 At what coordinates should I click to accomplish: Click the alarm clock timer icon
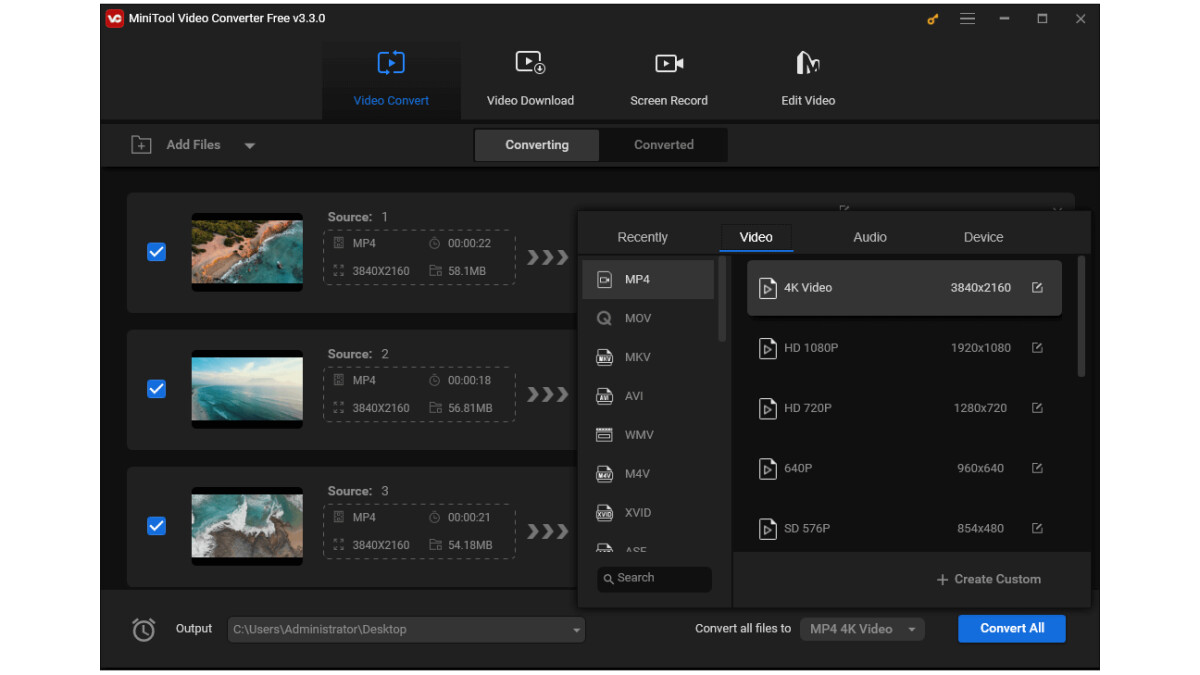(x=144, y=630)
